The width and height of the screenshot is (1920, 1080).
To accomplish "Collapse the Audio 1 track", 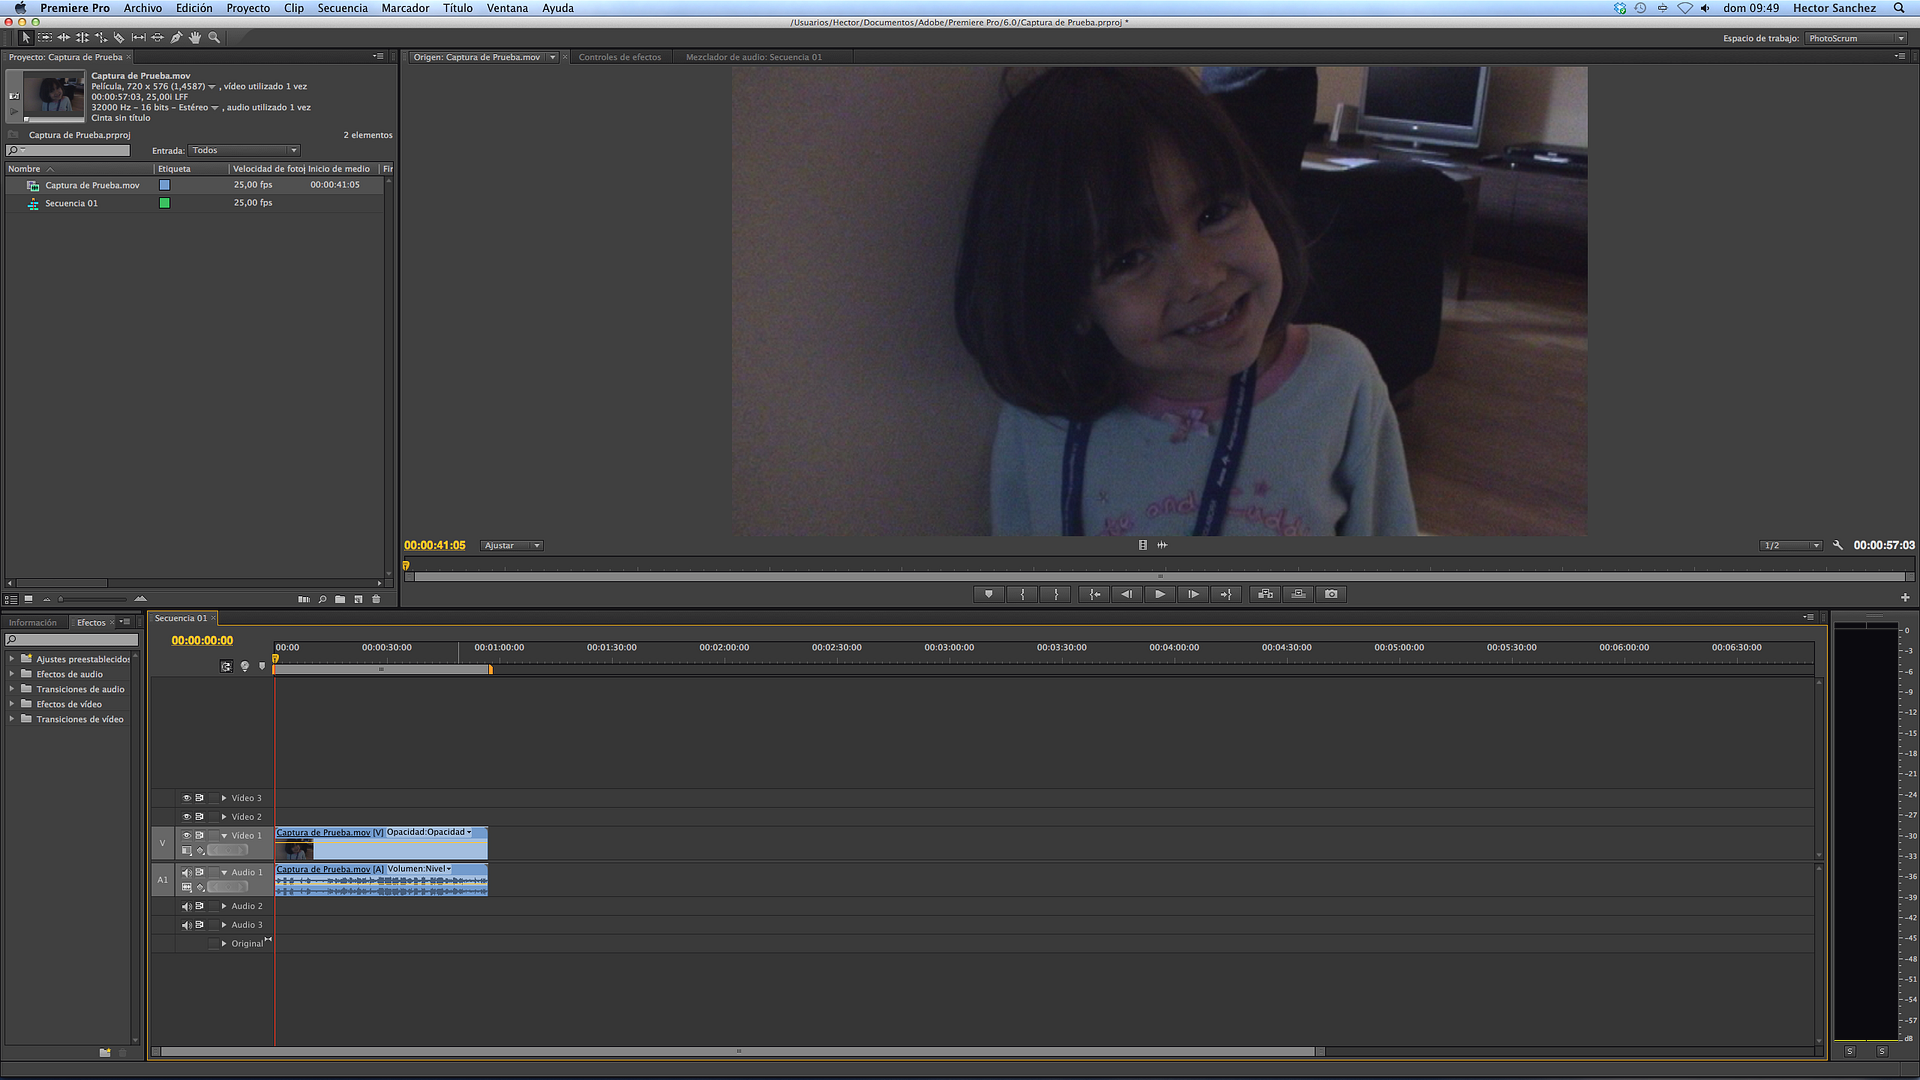I will [224, 873].
